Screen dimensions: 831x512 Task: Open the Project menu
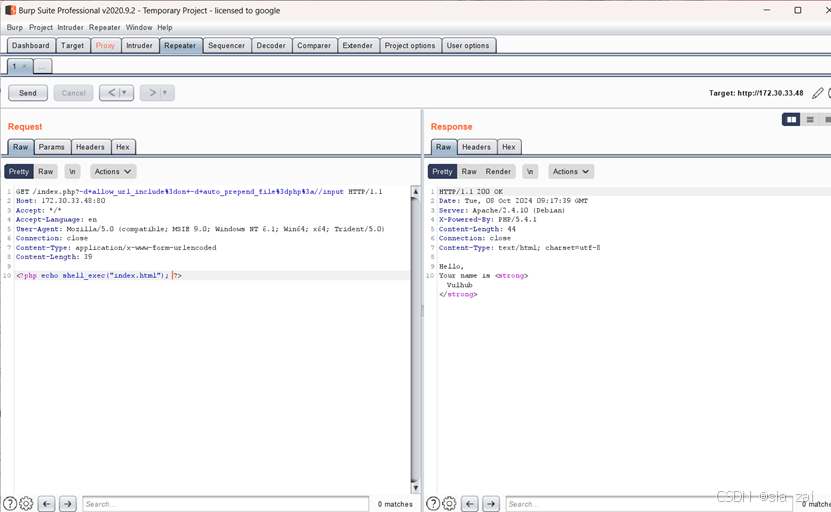point(41,28)
